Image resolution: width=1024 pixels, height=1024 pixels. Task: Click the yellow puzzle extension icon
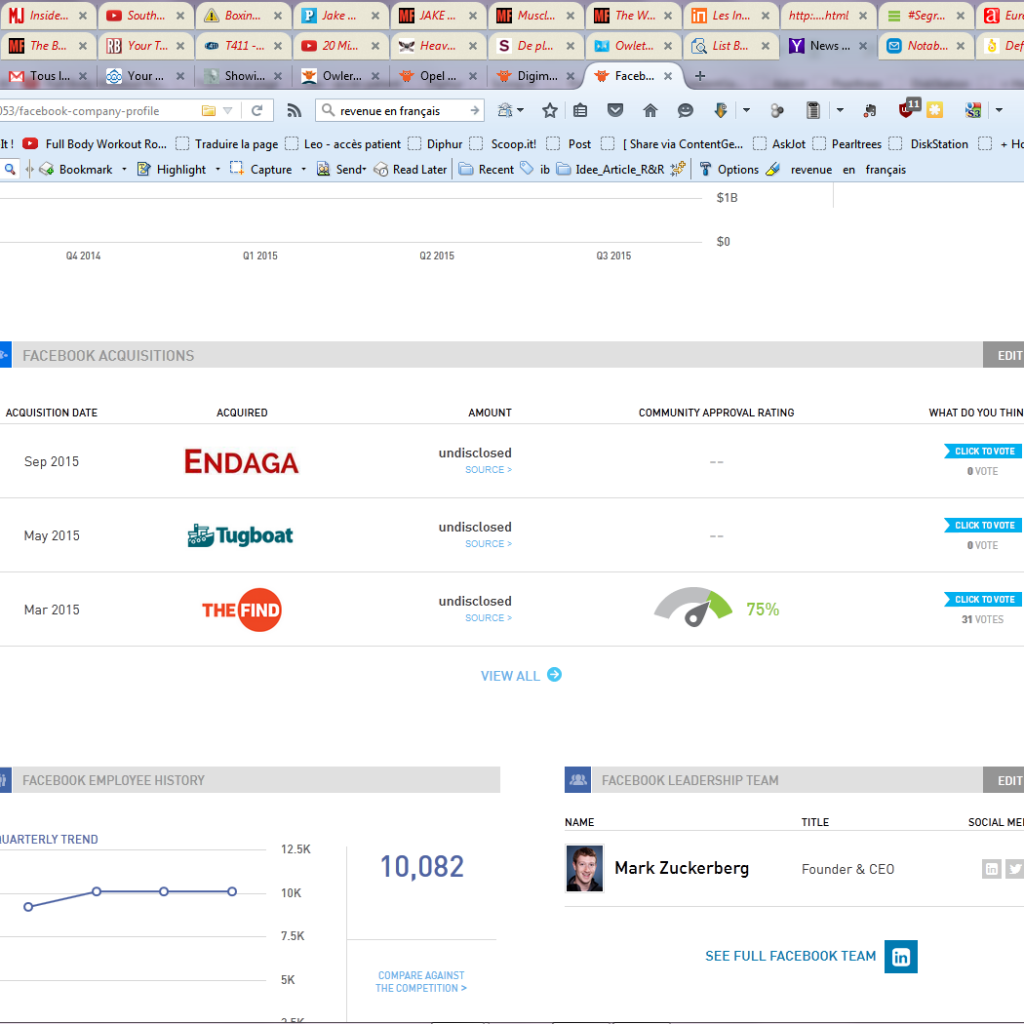click(x=935, y=110)
